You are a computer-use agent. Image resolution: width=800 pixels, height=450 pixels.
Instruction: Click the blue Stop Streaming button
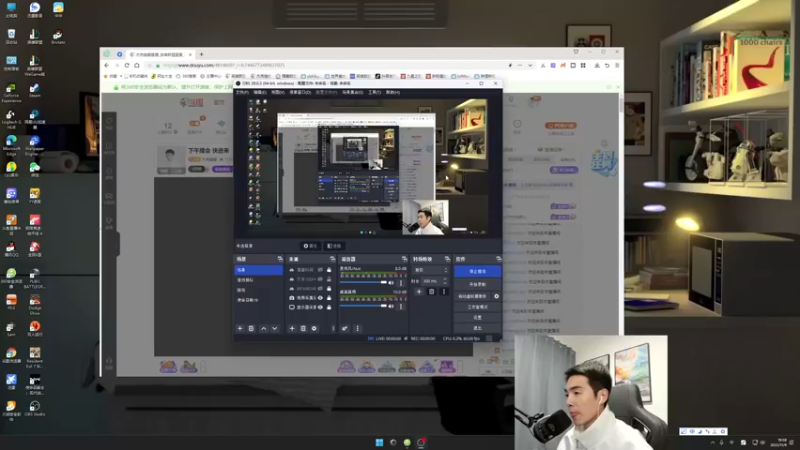(x=478, y=271)
